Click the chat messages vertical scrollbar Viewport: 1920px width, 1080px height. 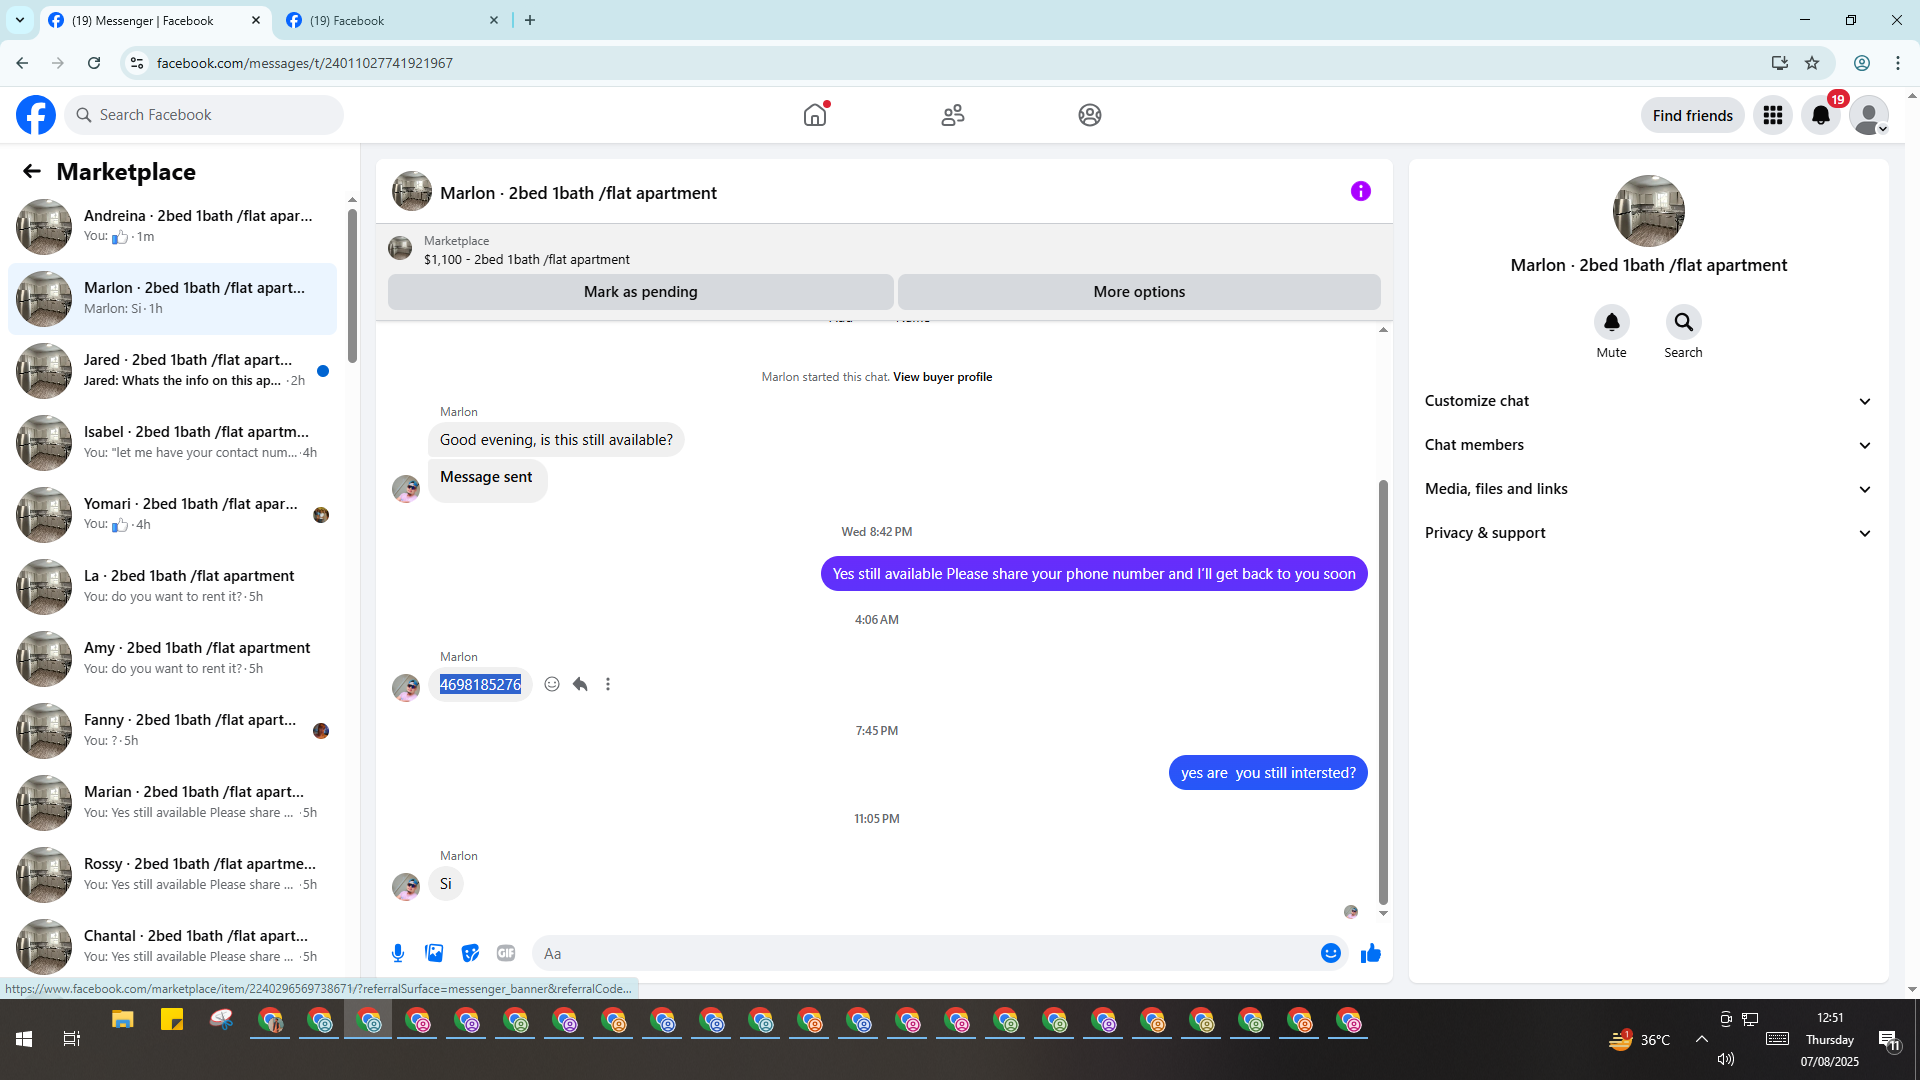(x=1383, y=690)
